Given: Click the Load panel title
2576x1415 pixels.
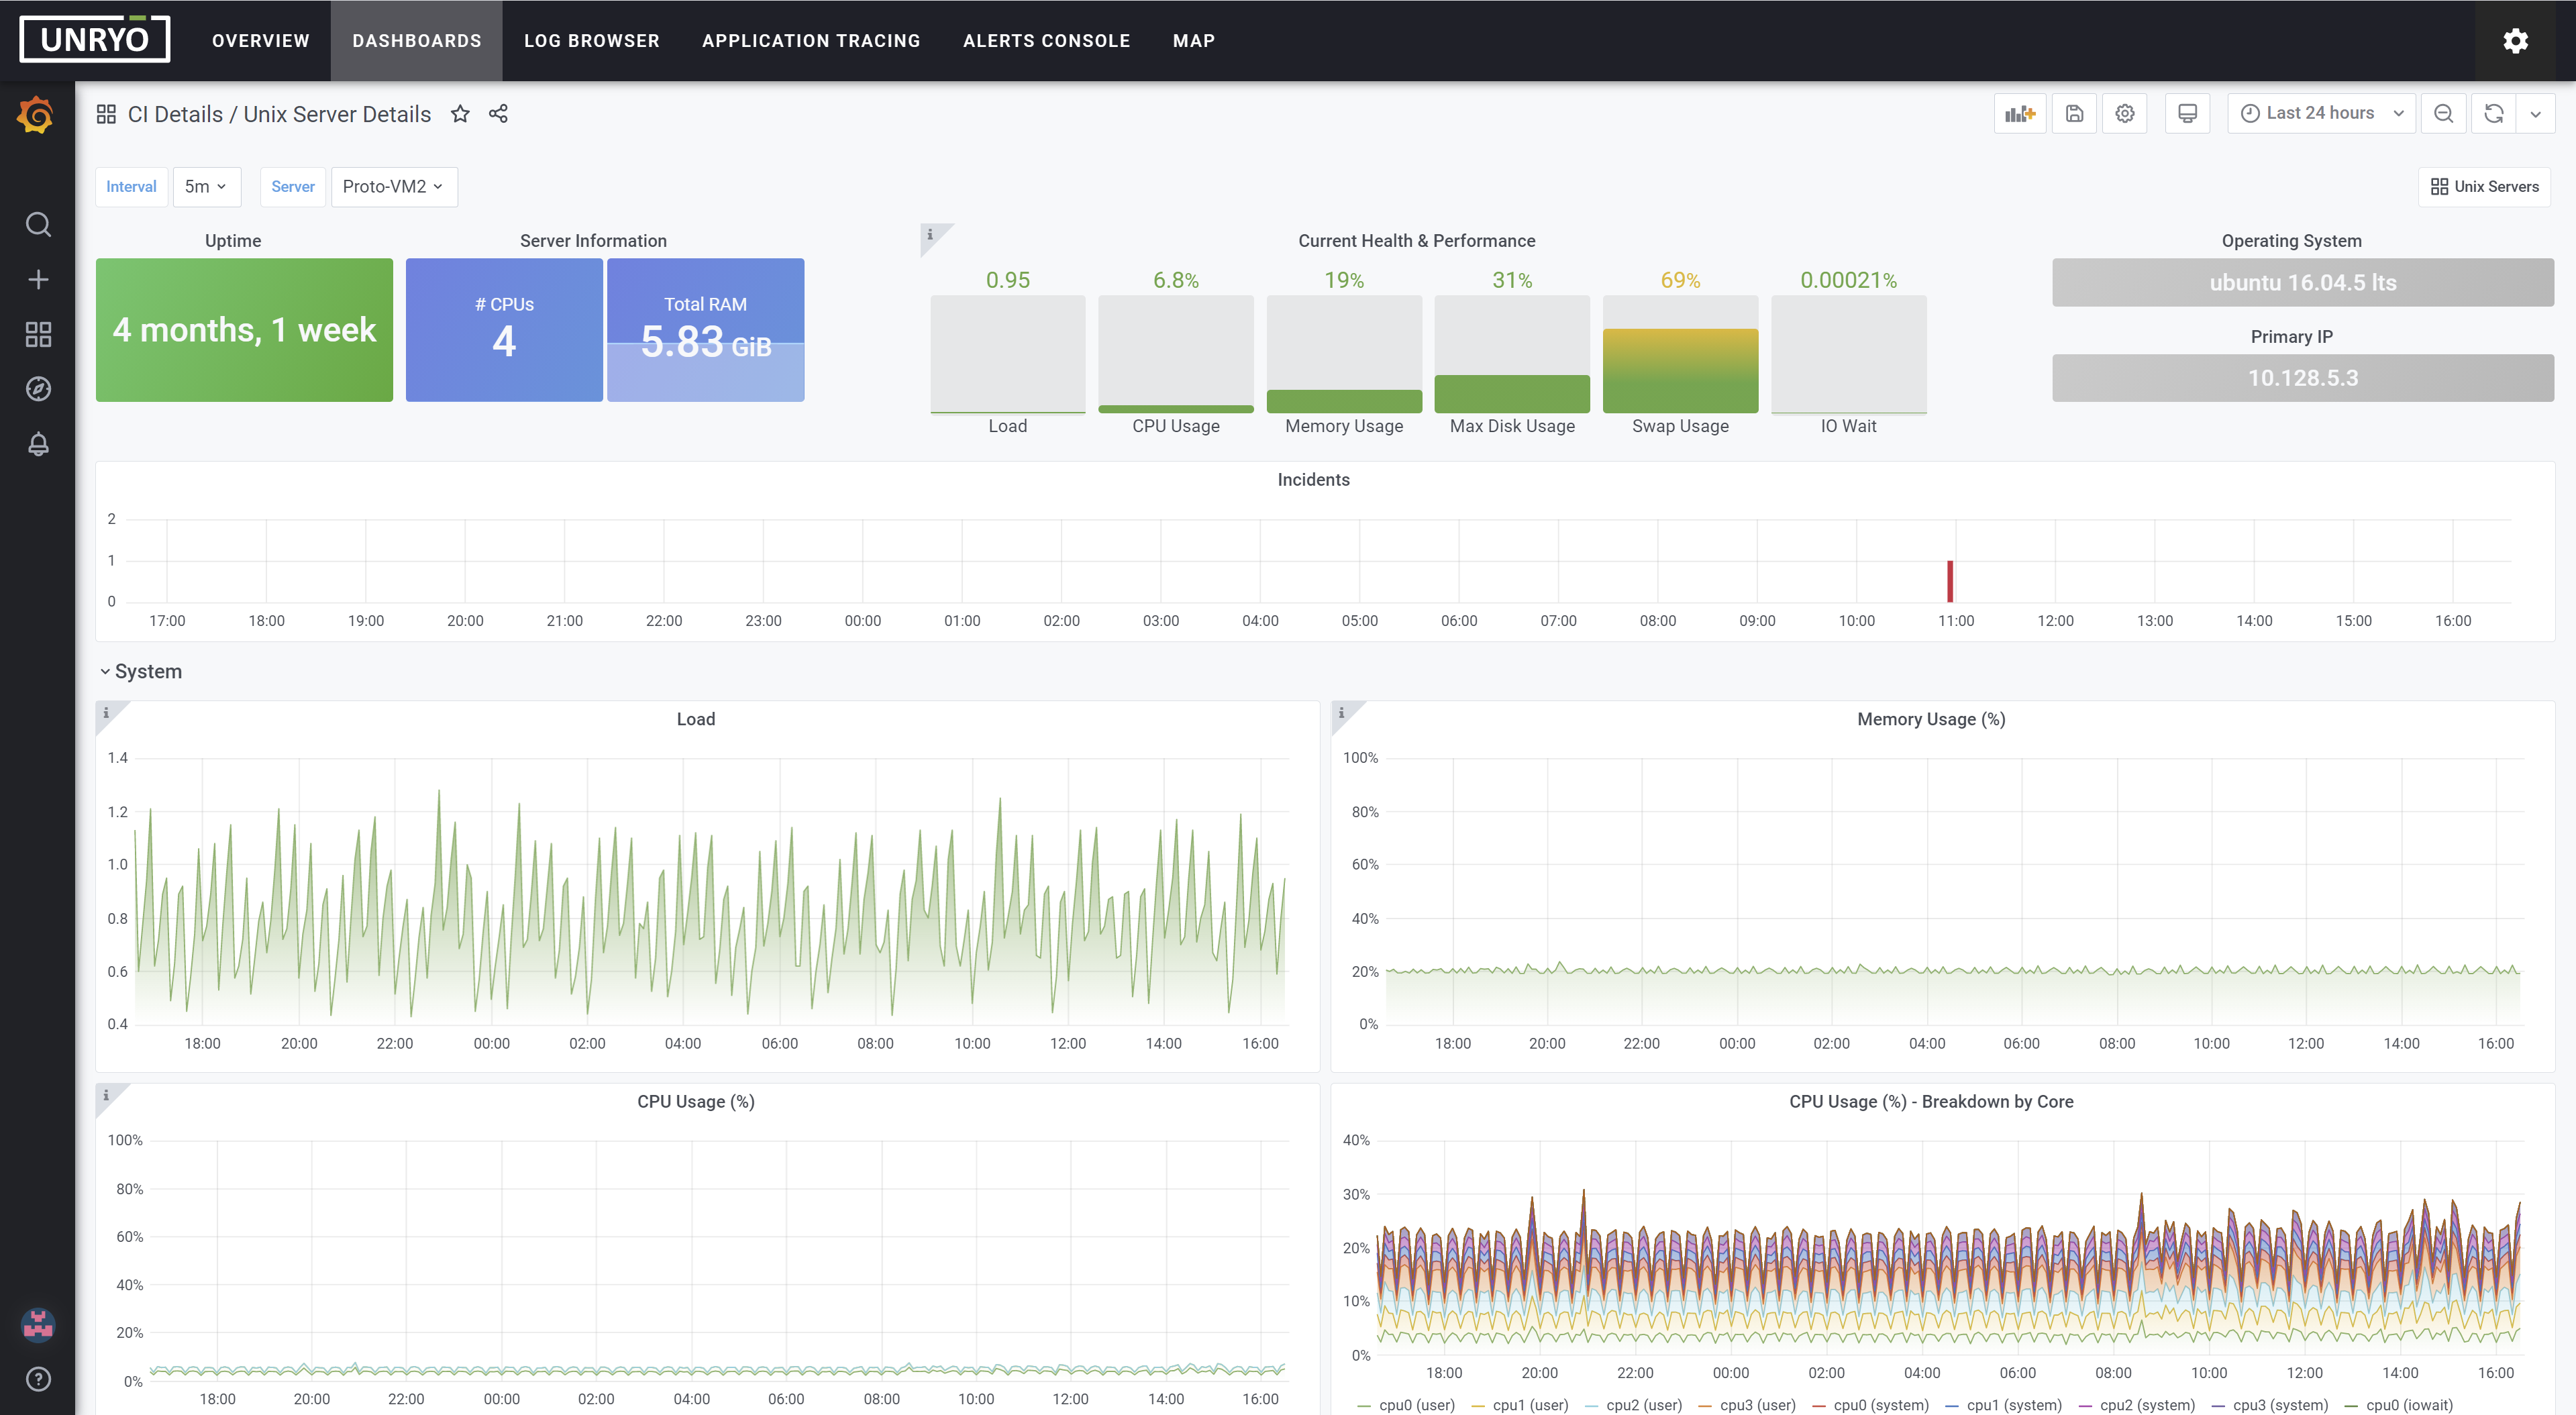Looking at the screenshot, I should [x=696, y=719].
